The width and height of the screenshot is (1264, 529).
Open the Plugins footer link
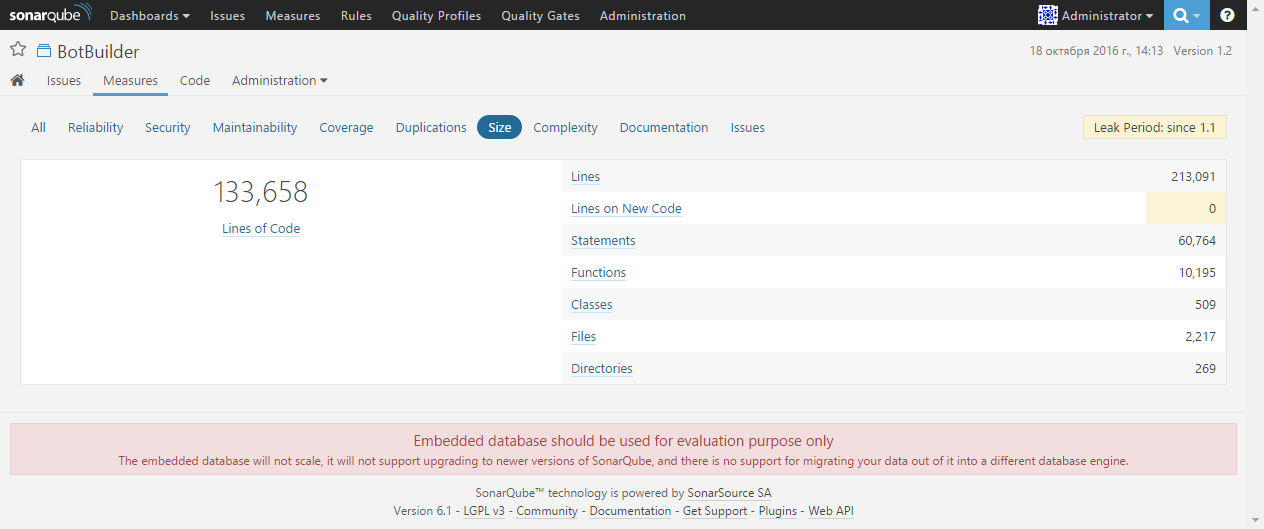coord(778,511)
